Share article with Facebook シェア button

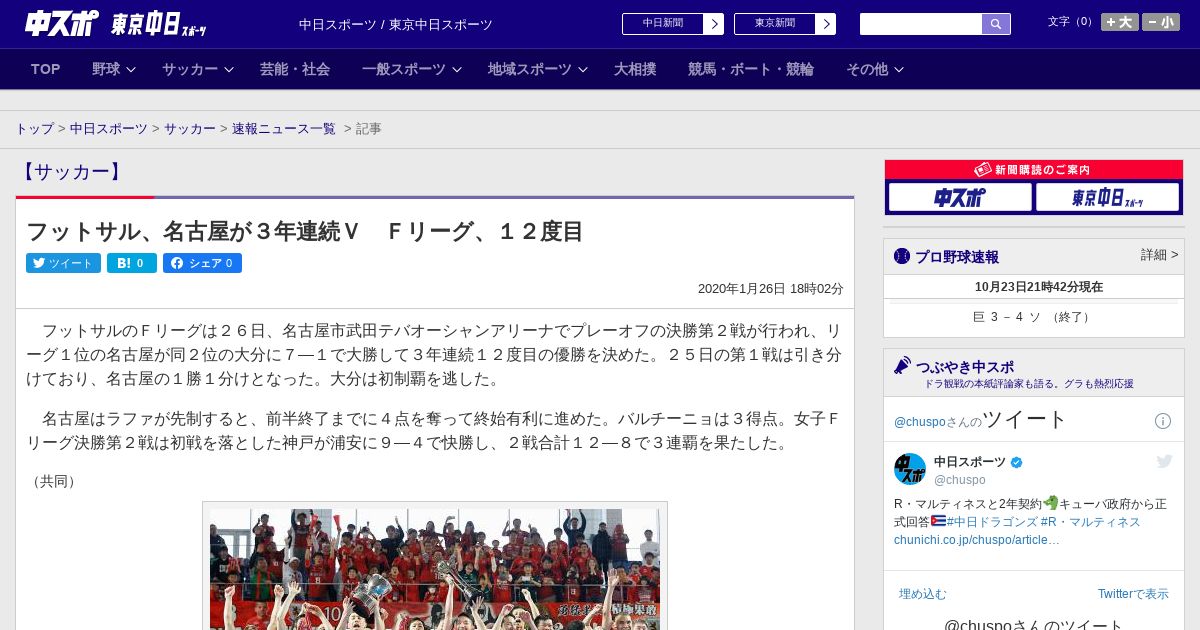coord(202,263)
